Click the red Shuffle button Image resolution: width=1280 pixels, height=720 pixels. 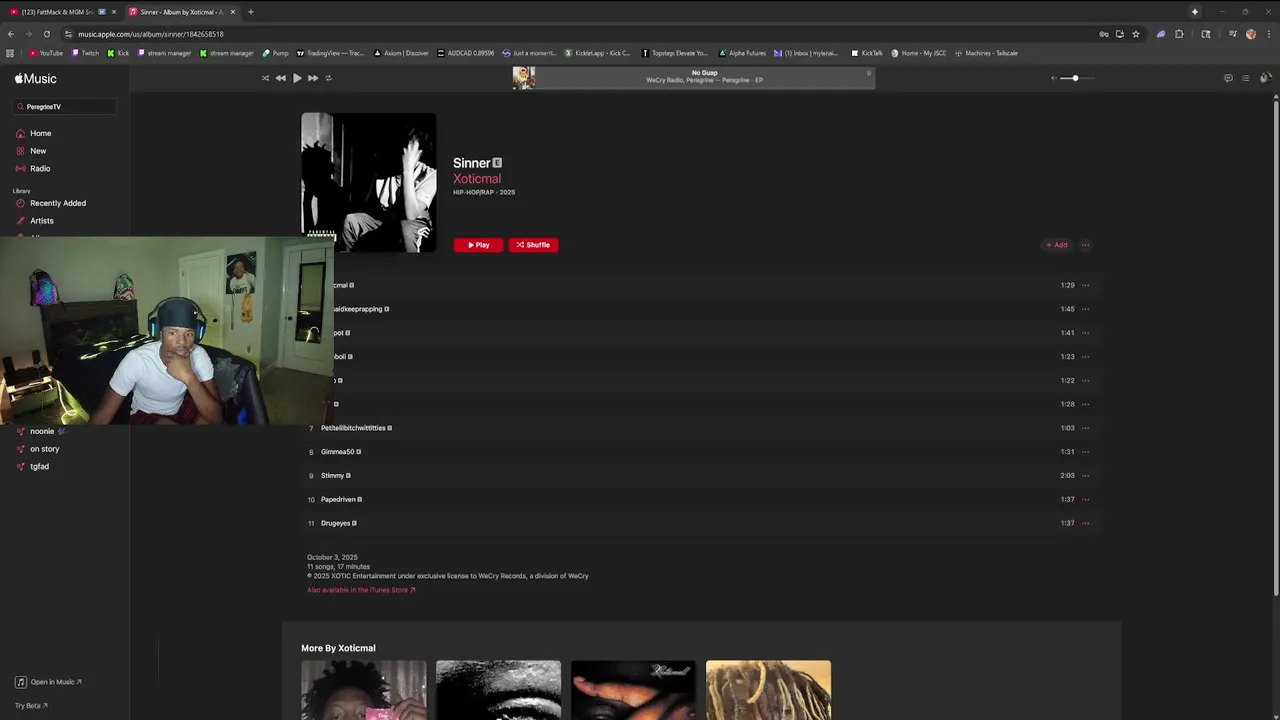[x=533, y=245]
